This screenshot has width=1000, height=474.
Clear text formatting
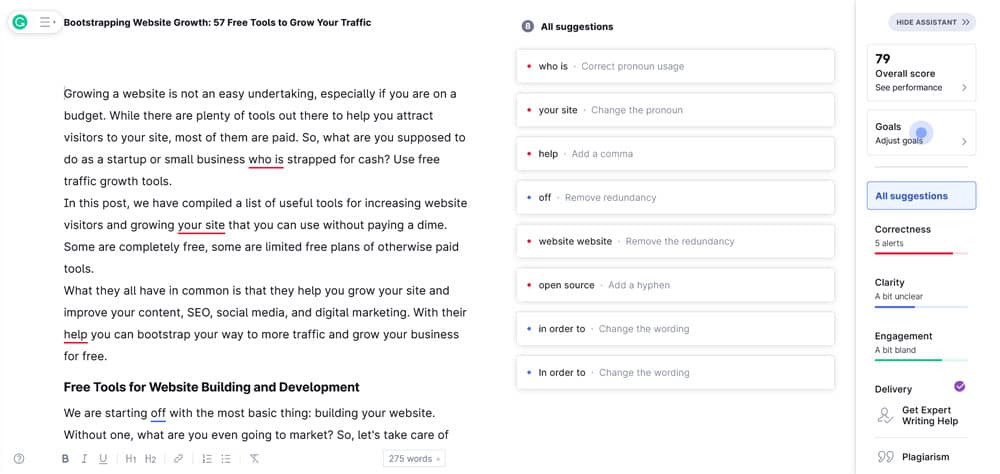tap(254, 459)
